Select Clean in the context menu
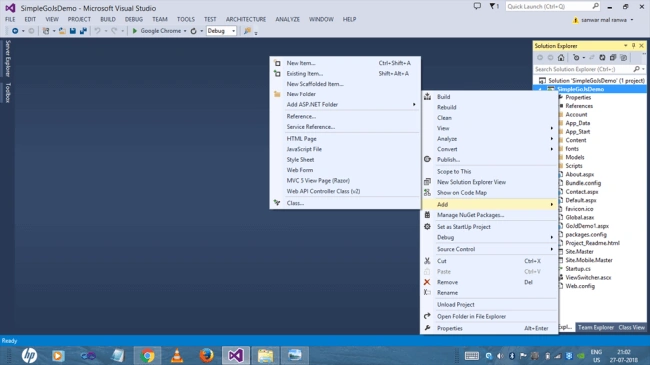 point(489,118)
